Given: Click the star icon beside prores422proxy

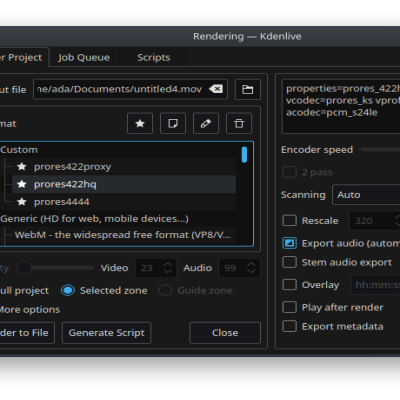Looking at the screenshot, I should coord(22,166).
